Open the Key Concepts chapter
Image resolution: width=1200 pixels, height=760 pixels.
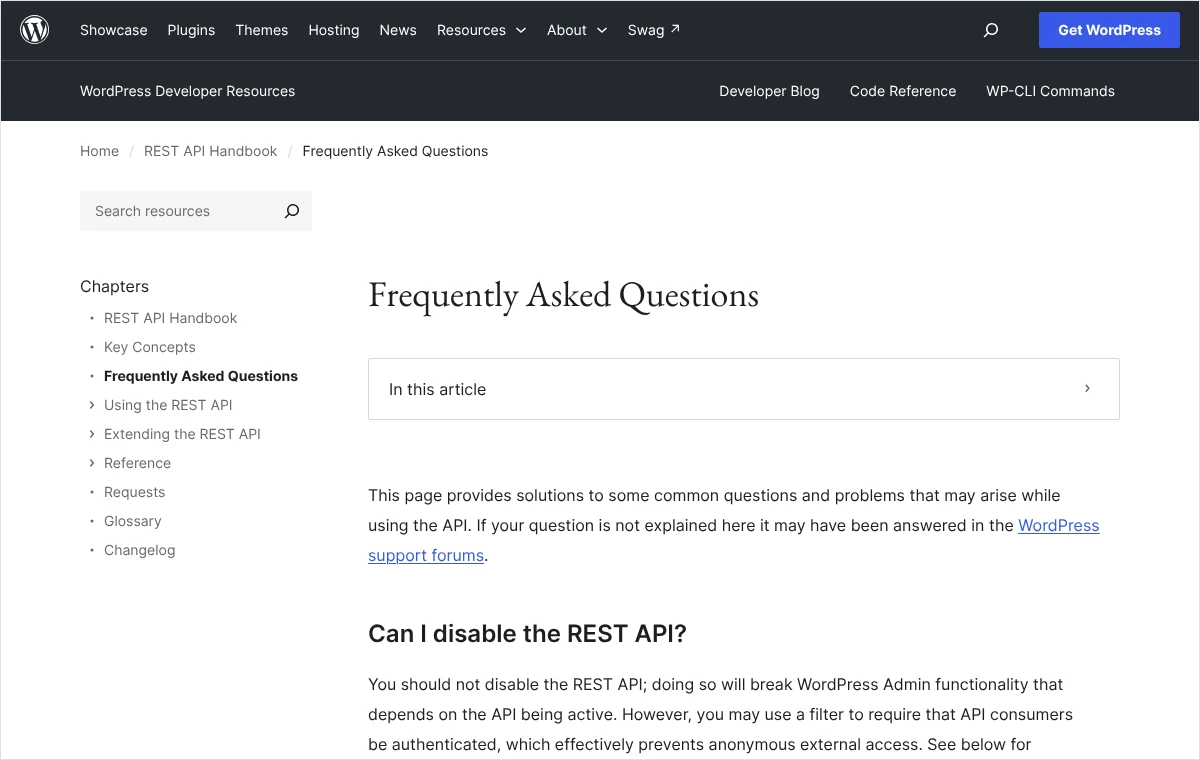tap(150, 347)
